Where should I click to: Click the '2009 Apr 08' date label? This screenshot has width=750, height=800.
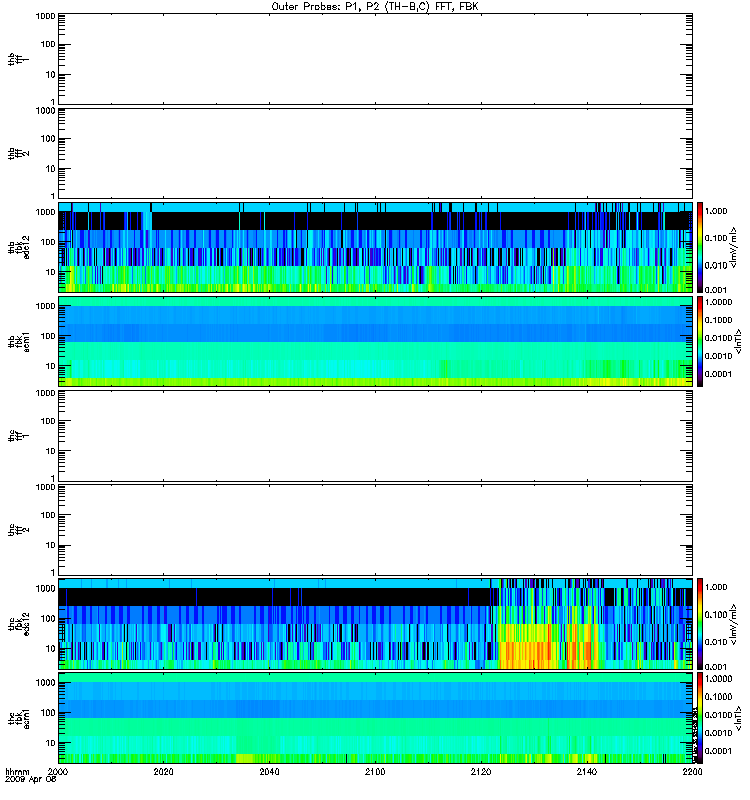coord(31,780)
